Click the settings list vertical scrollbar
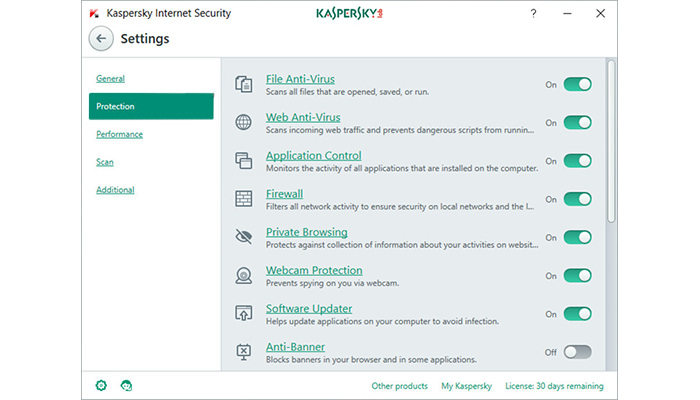 pyautogui.click(x=611, y=140)
